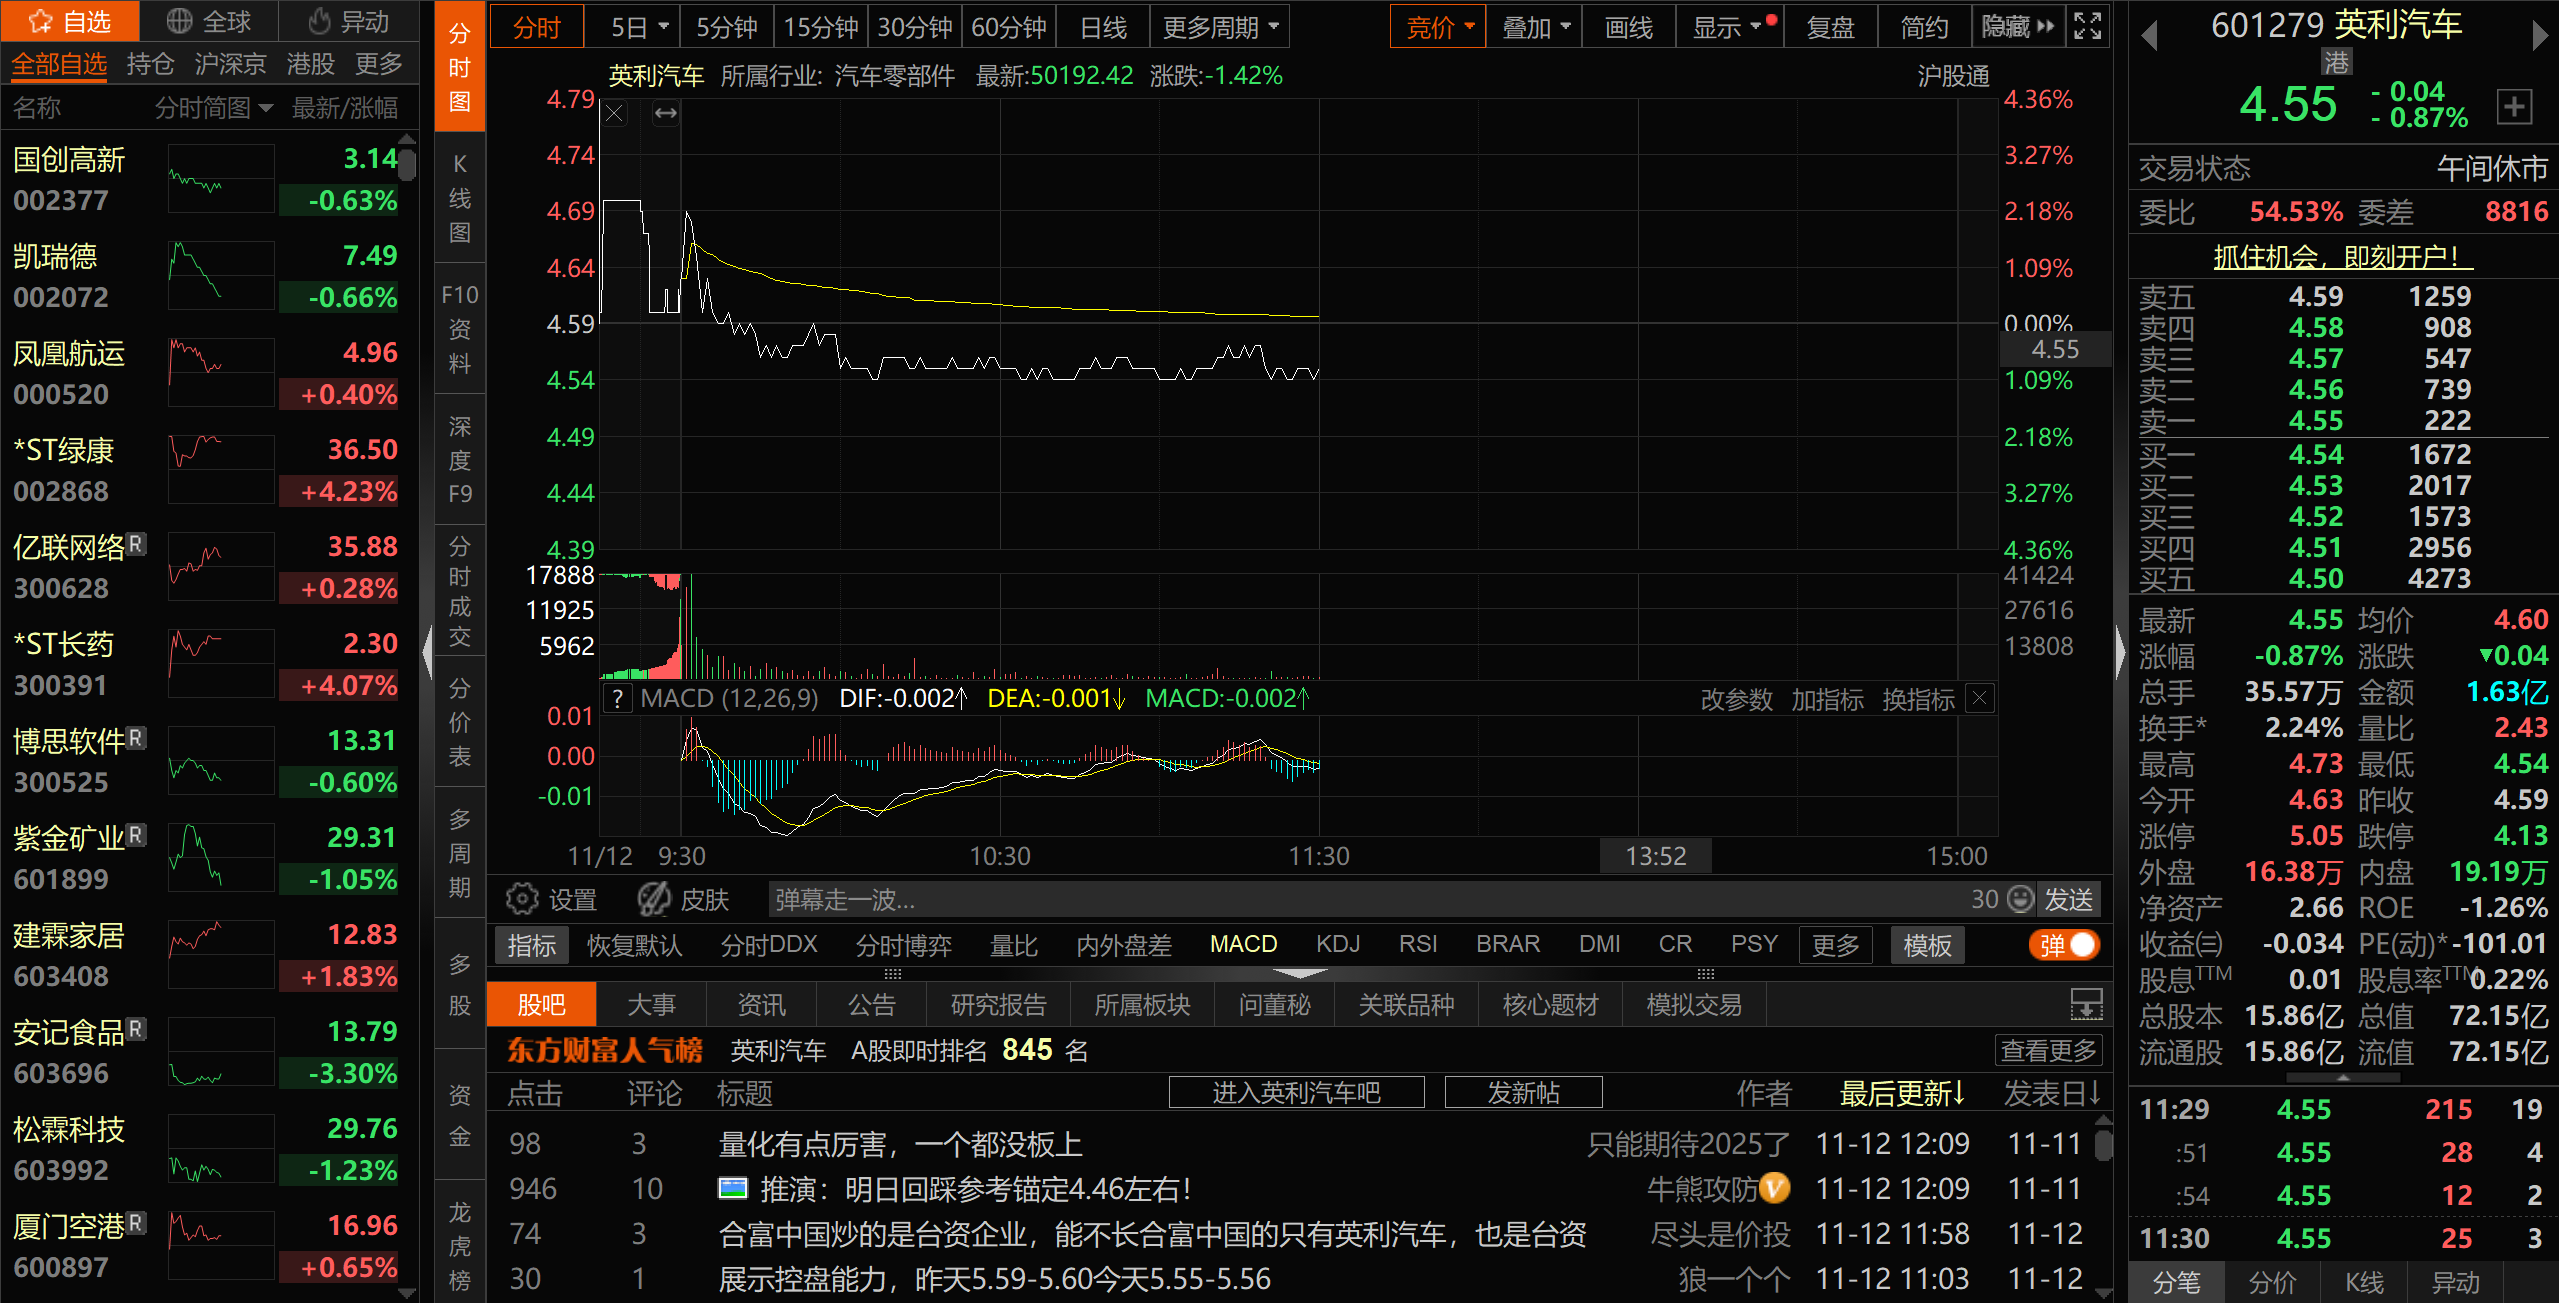The image size is (2559, 1303).
Task: Click the horizontal stretch arrow icon on chart
Action: coord(666,114)
